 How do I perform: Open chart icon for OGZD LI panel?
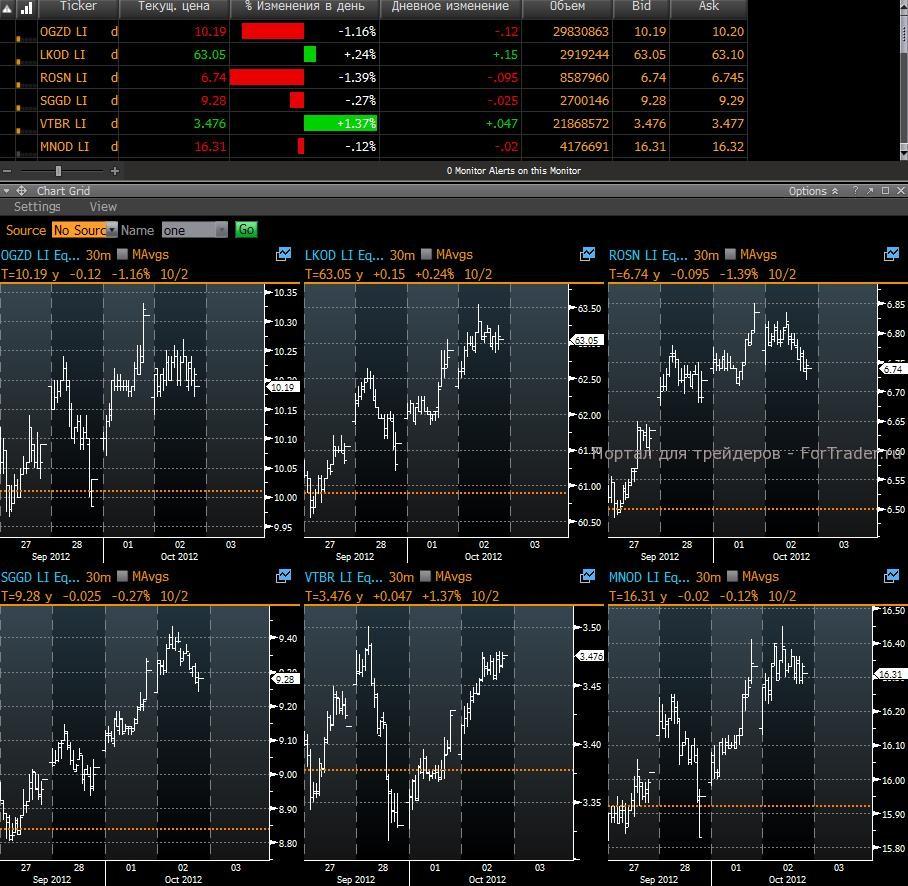pyautogui.click(x=284, y=255)
